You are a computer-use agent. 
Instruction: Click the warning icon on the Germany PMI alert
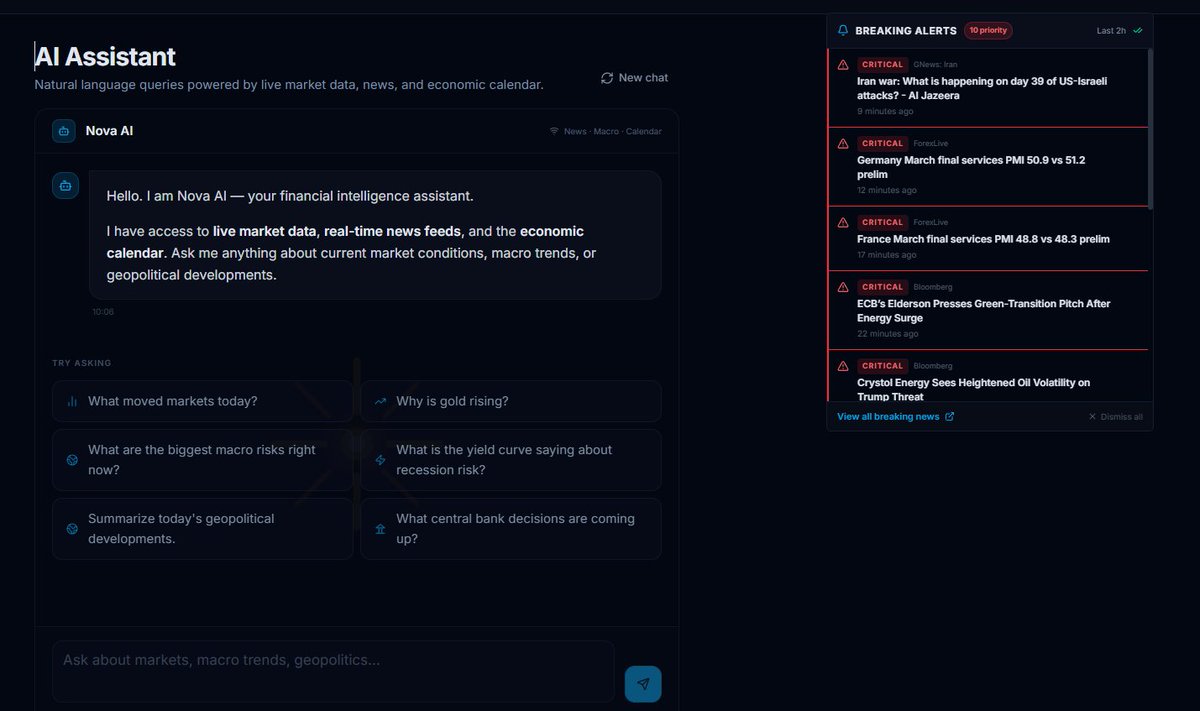[x=843, y=144]
